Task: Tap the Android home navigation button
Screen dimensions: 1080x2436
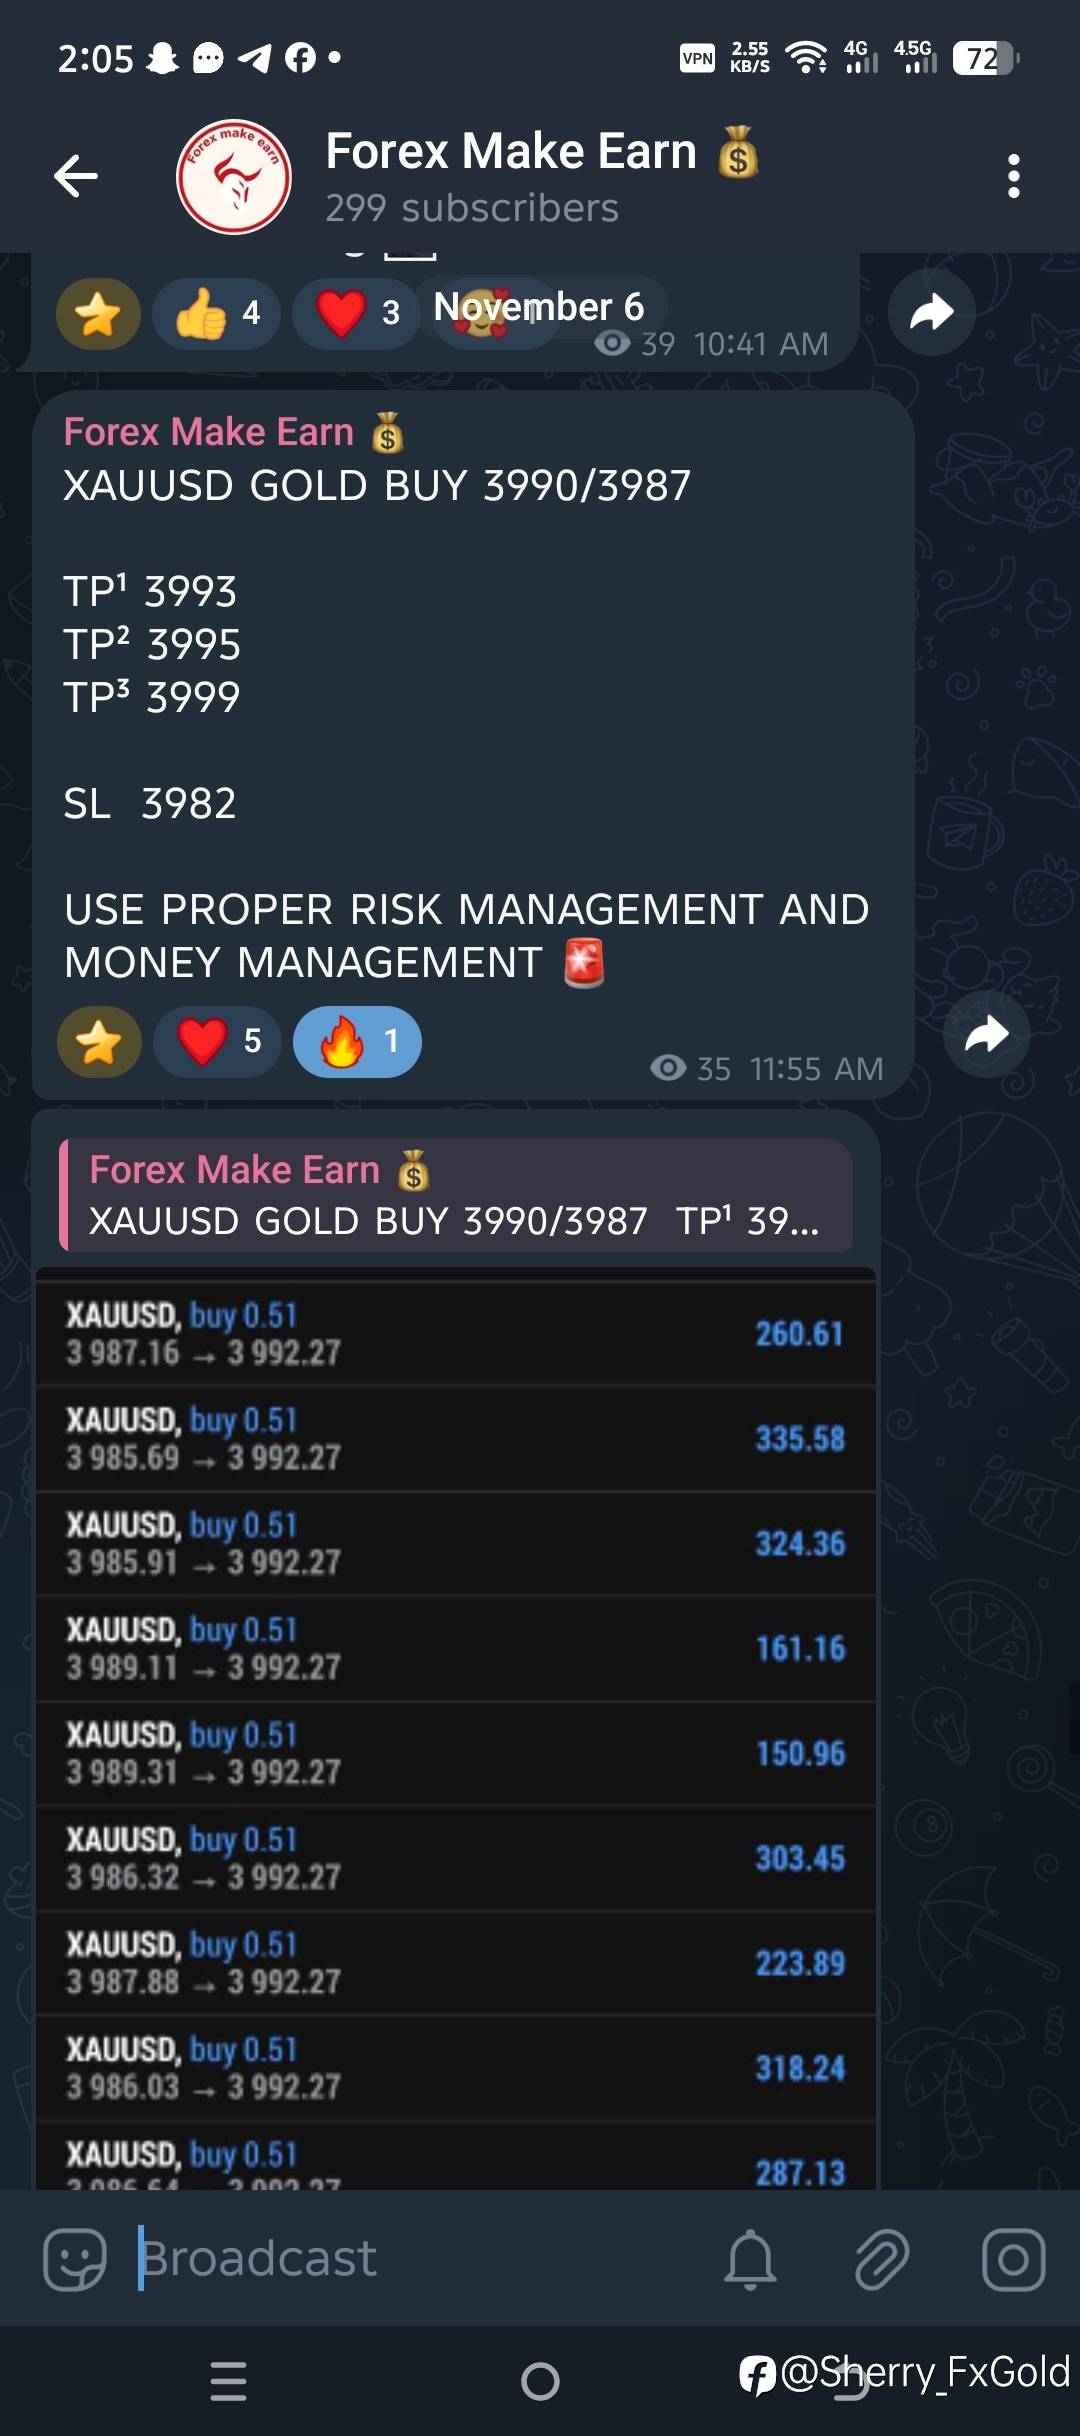Action: (540, 2381)
